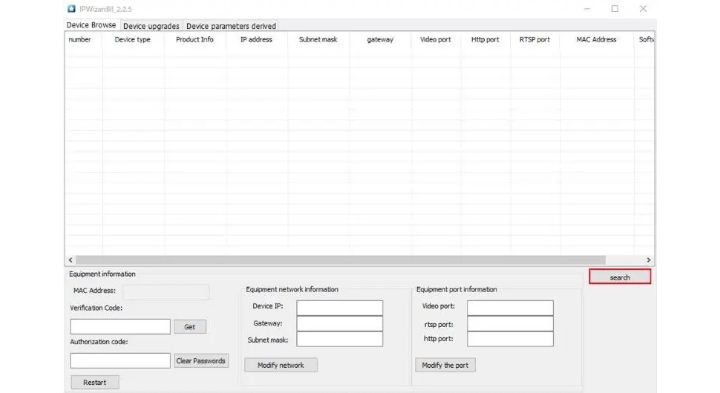This screenshot has height=393, width=720.
Task: Sort by the Device type column header
Action: click(133, 40)
